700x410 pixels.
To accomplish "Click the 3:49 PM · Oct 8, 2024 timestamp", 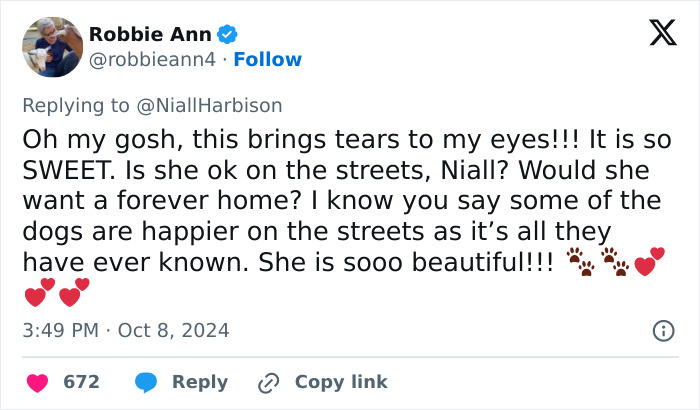I will coord(126,330).
